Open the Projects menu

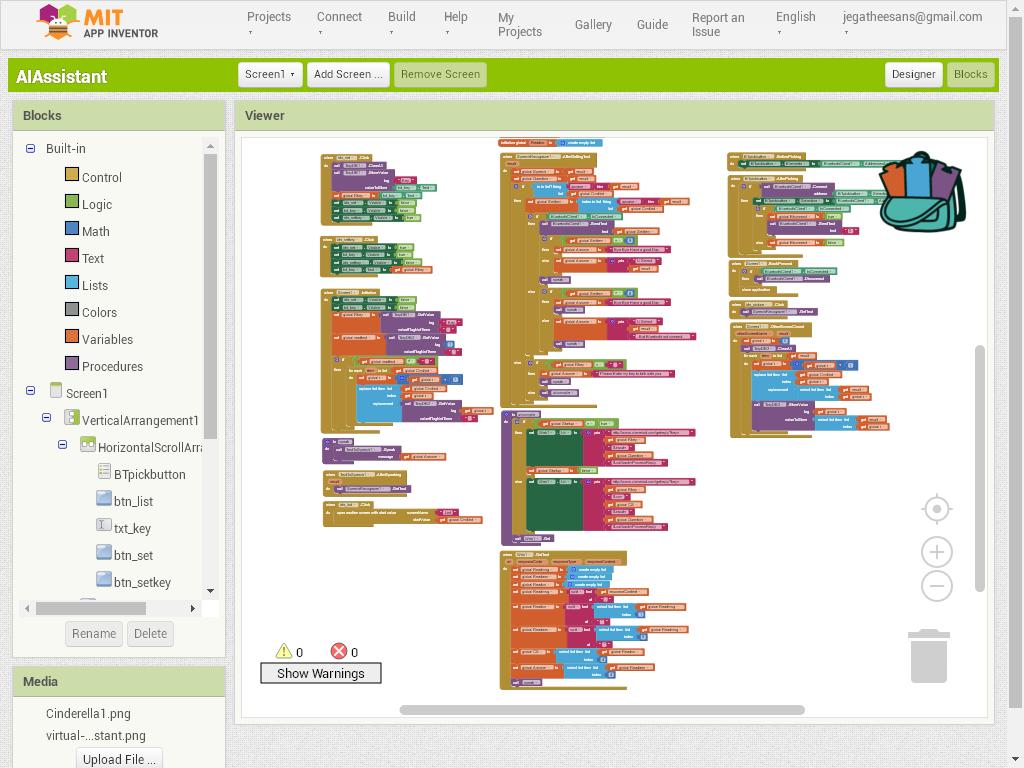coord(268,22)
